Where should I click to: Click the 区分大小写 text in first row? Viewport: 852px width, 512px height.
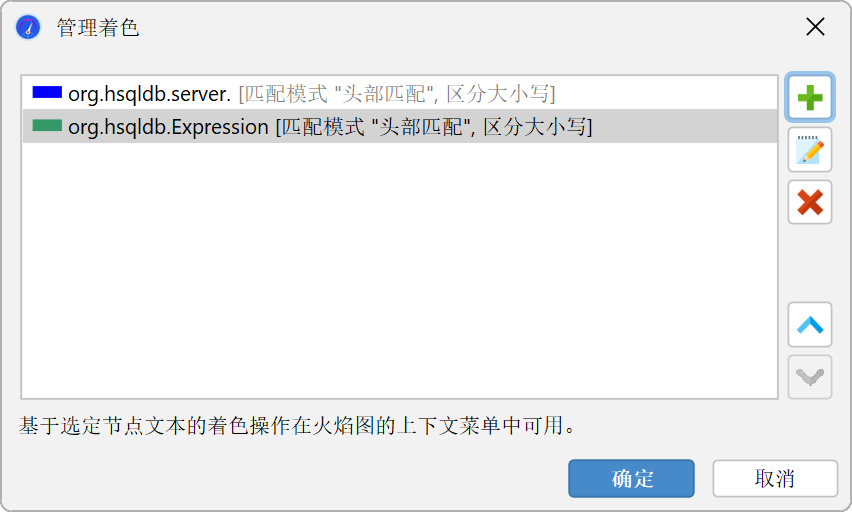(498, 94)
